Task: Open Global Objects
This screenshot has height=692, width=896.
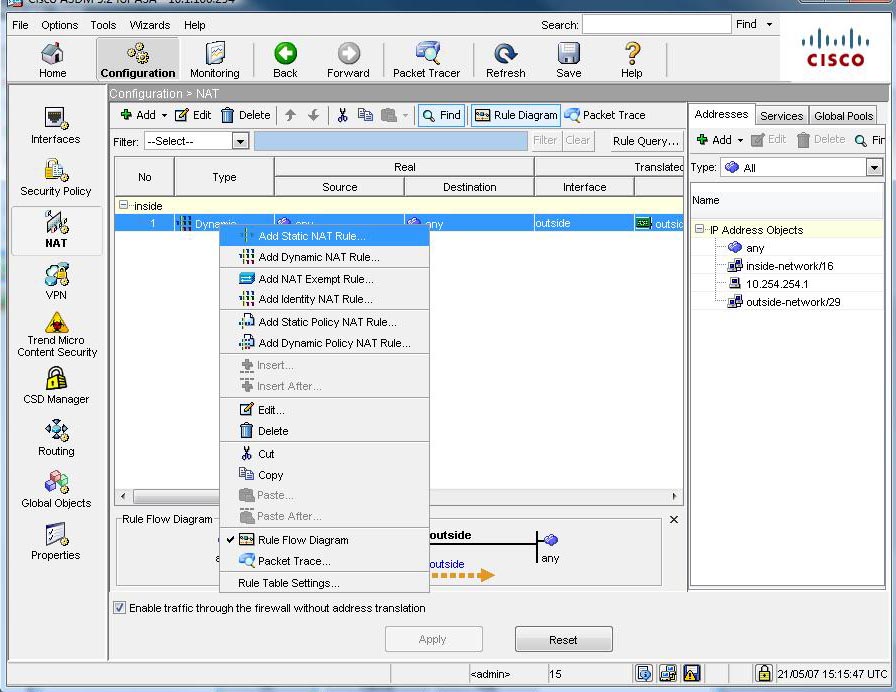Action: pos(56,490)
